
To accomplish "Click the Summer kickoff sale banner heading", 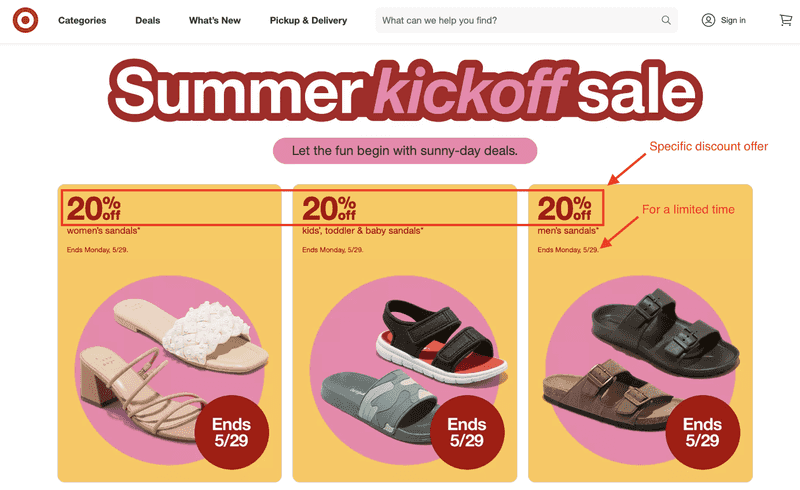I will click(405, 90).
